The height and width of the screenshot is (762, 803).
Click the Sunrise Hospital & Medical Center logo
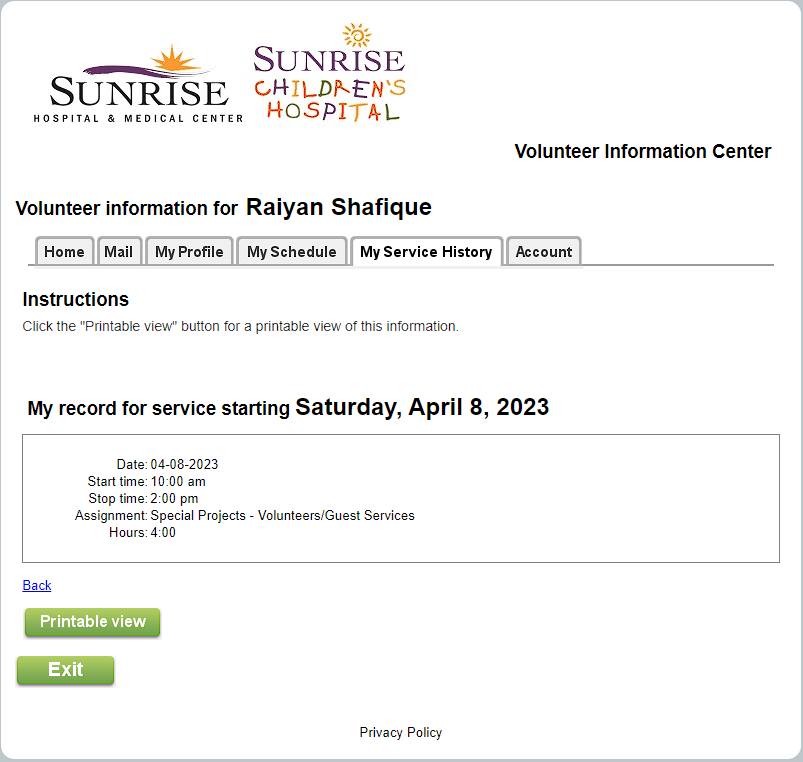[x=139, y=85]
